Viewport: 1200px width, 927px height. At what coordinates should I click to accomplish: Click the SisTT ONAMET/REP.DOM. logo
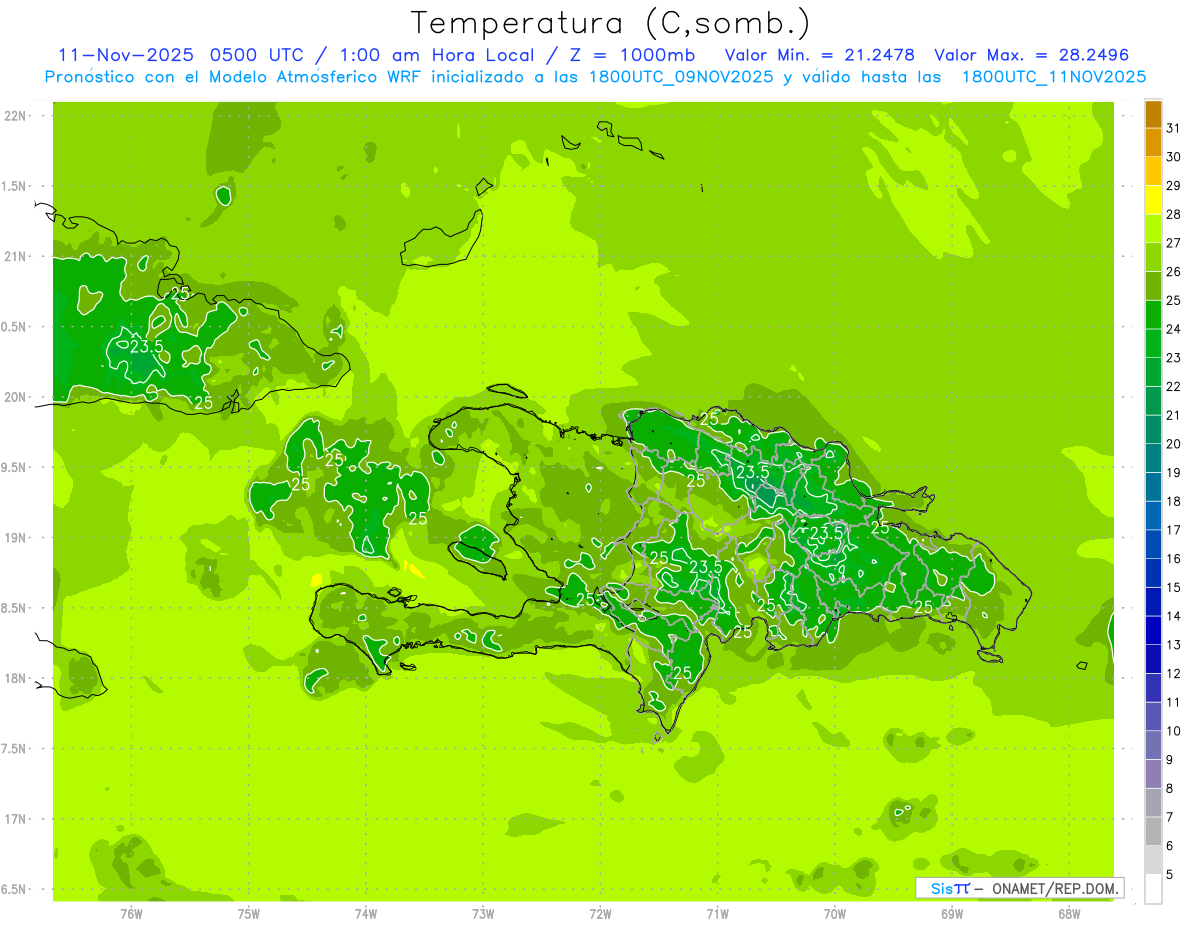pos(1020,888)
